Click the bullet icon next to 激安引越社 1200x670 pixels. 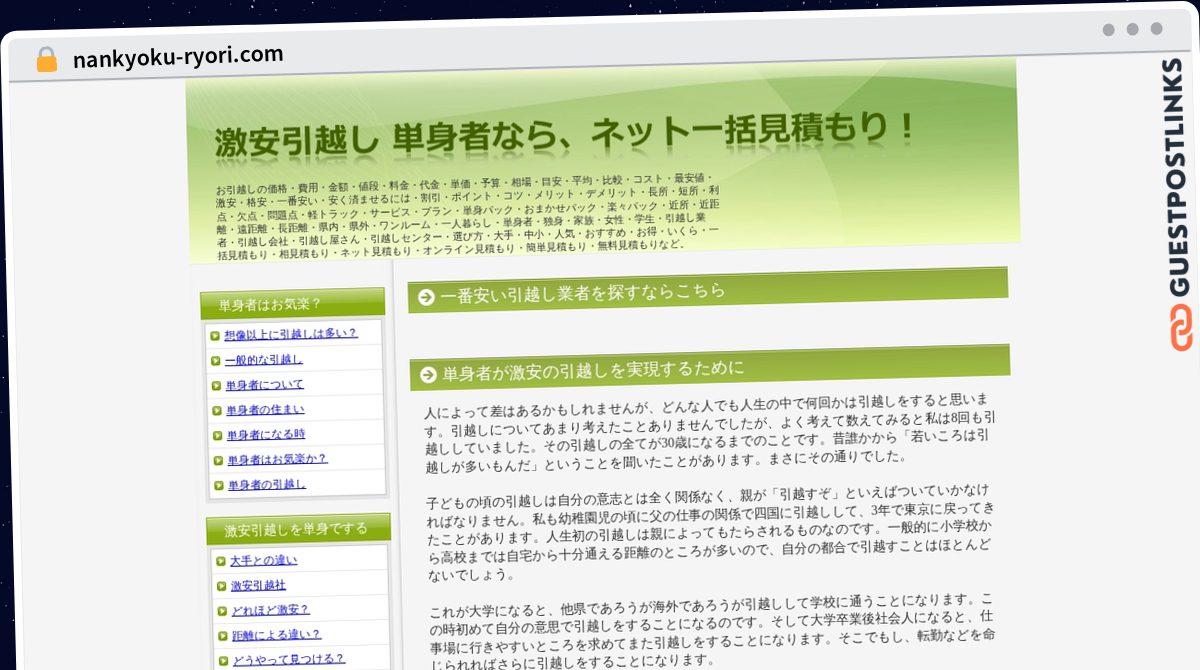[221, 585]
